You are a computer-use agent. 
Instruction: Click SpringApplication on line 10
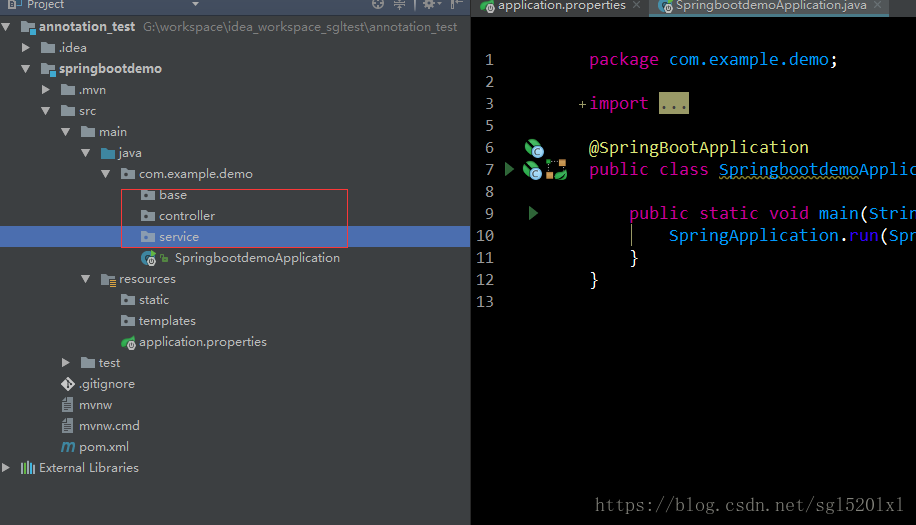[x=754, y=235]
